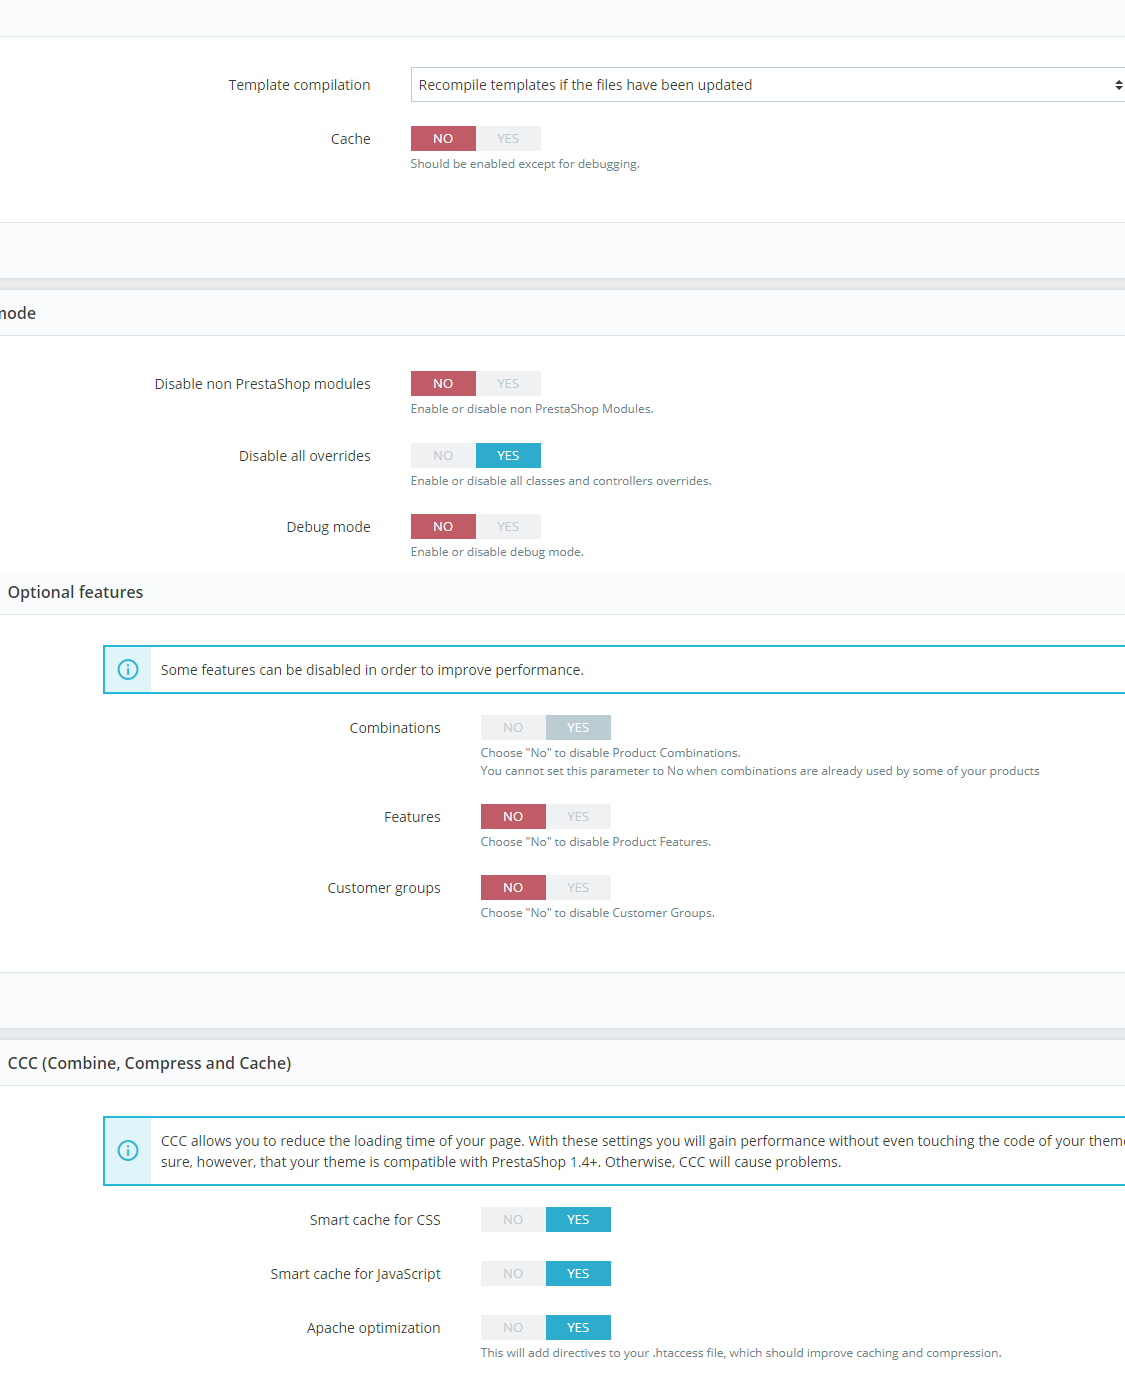Enable Features by choosing YES
The image size is (1125, 1385).
[578, 817]
